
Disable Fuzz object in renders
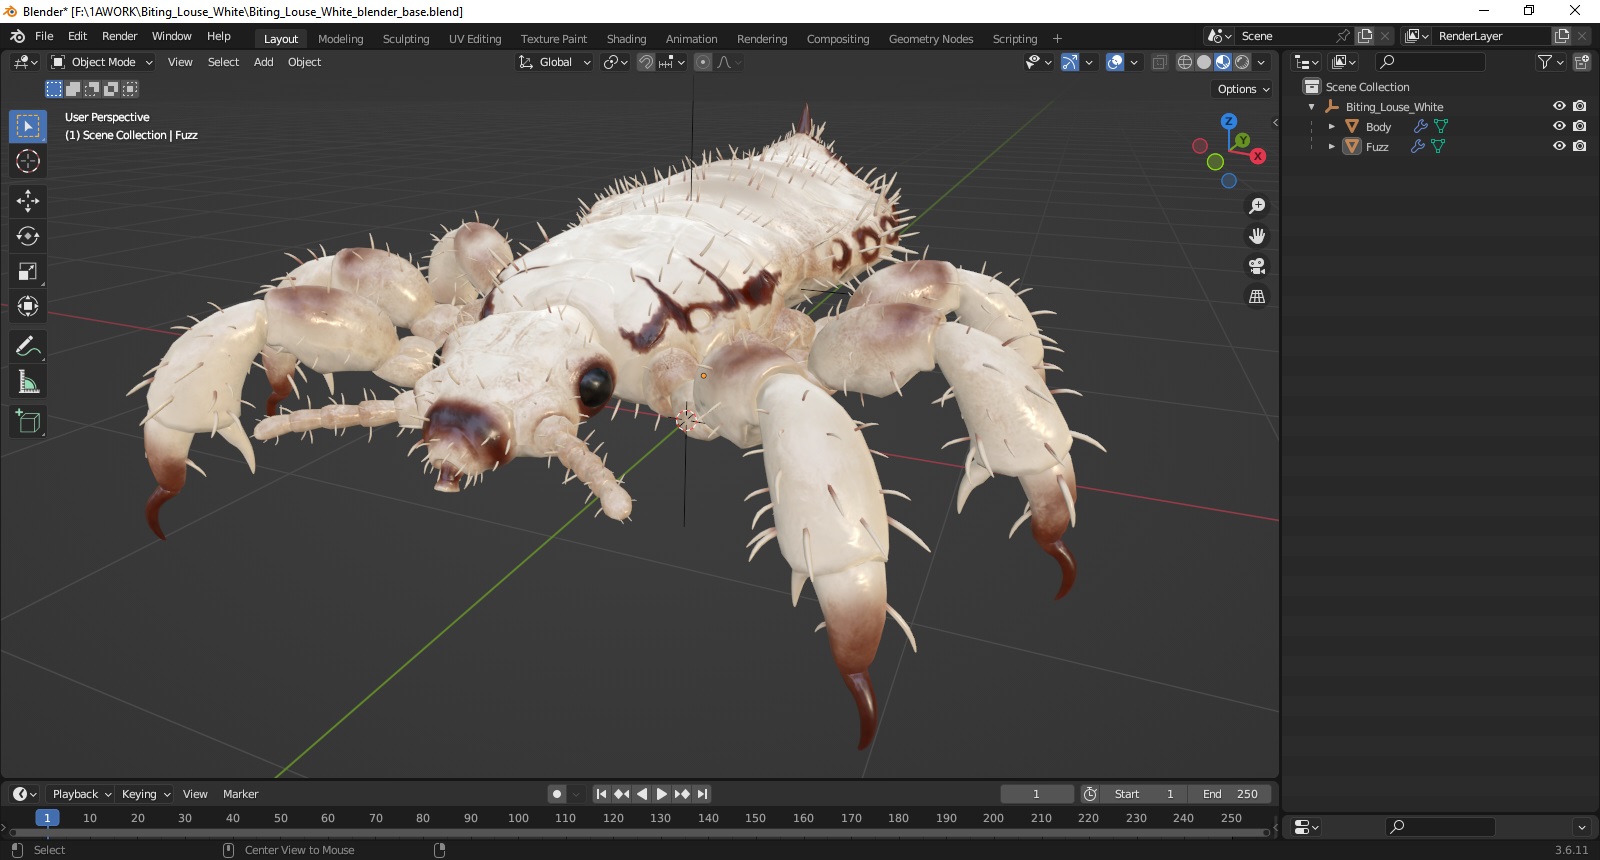pos(1580,146)
